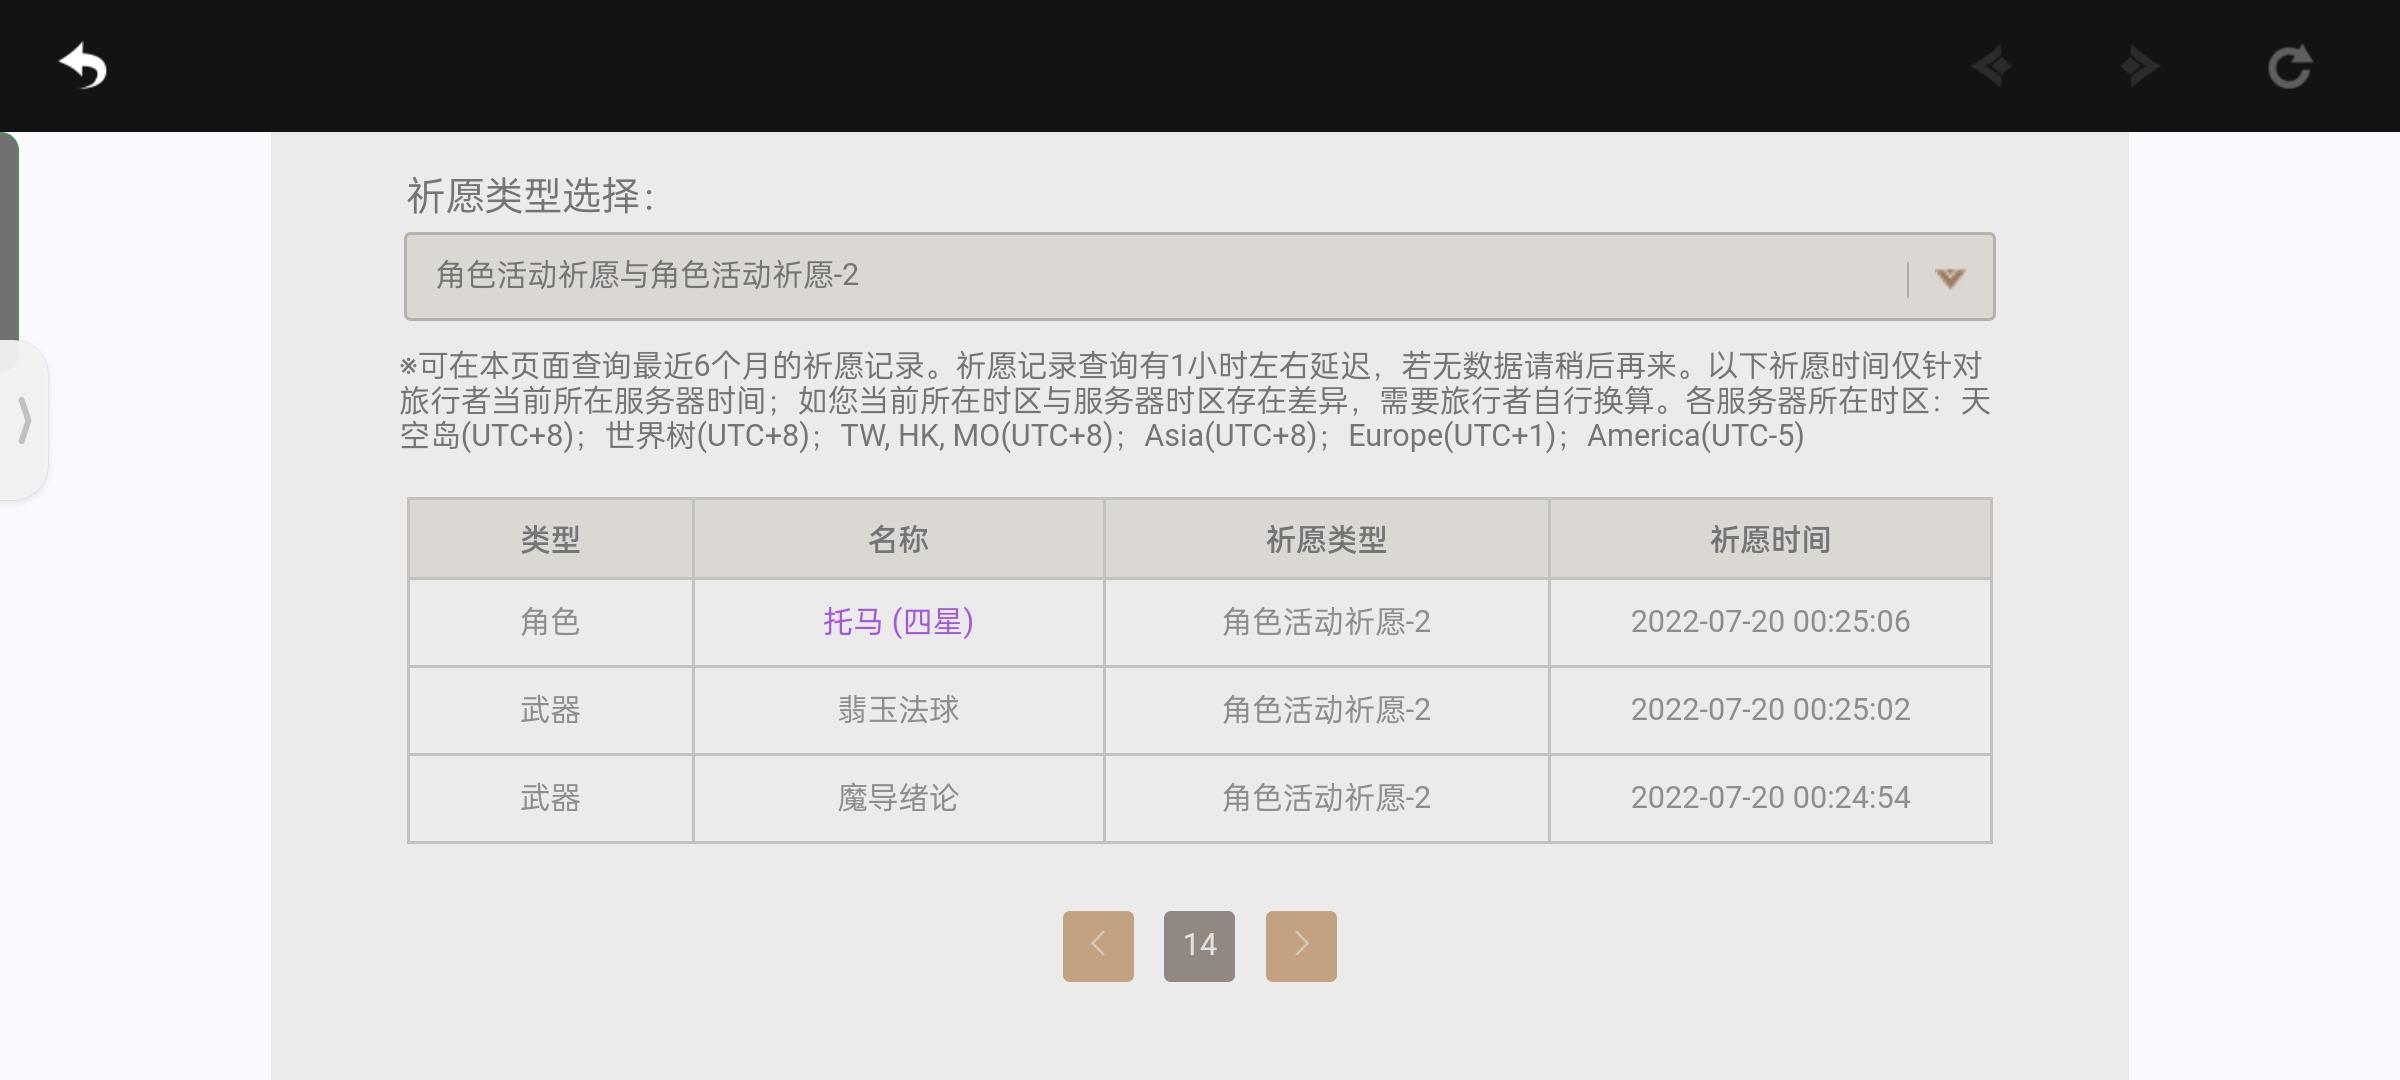Click 托马 (四星) character link
2400x1080 pixels.
(898, 622)
